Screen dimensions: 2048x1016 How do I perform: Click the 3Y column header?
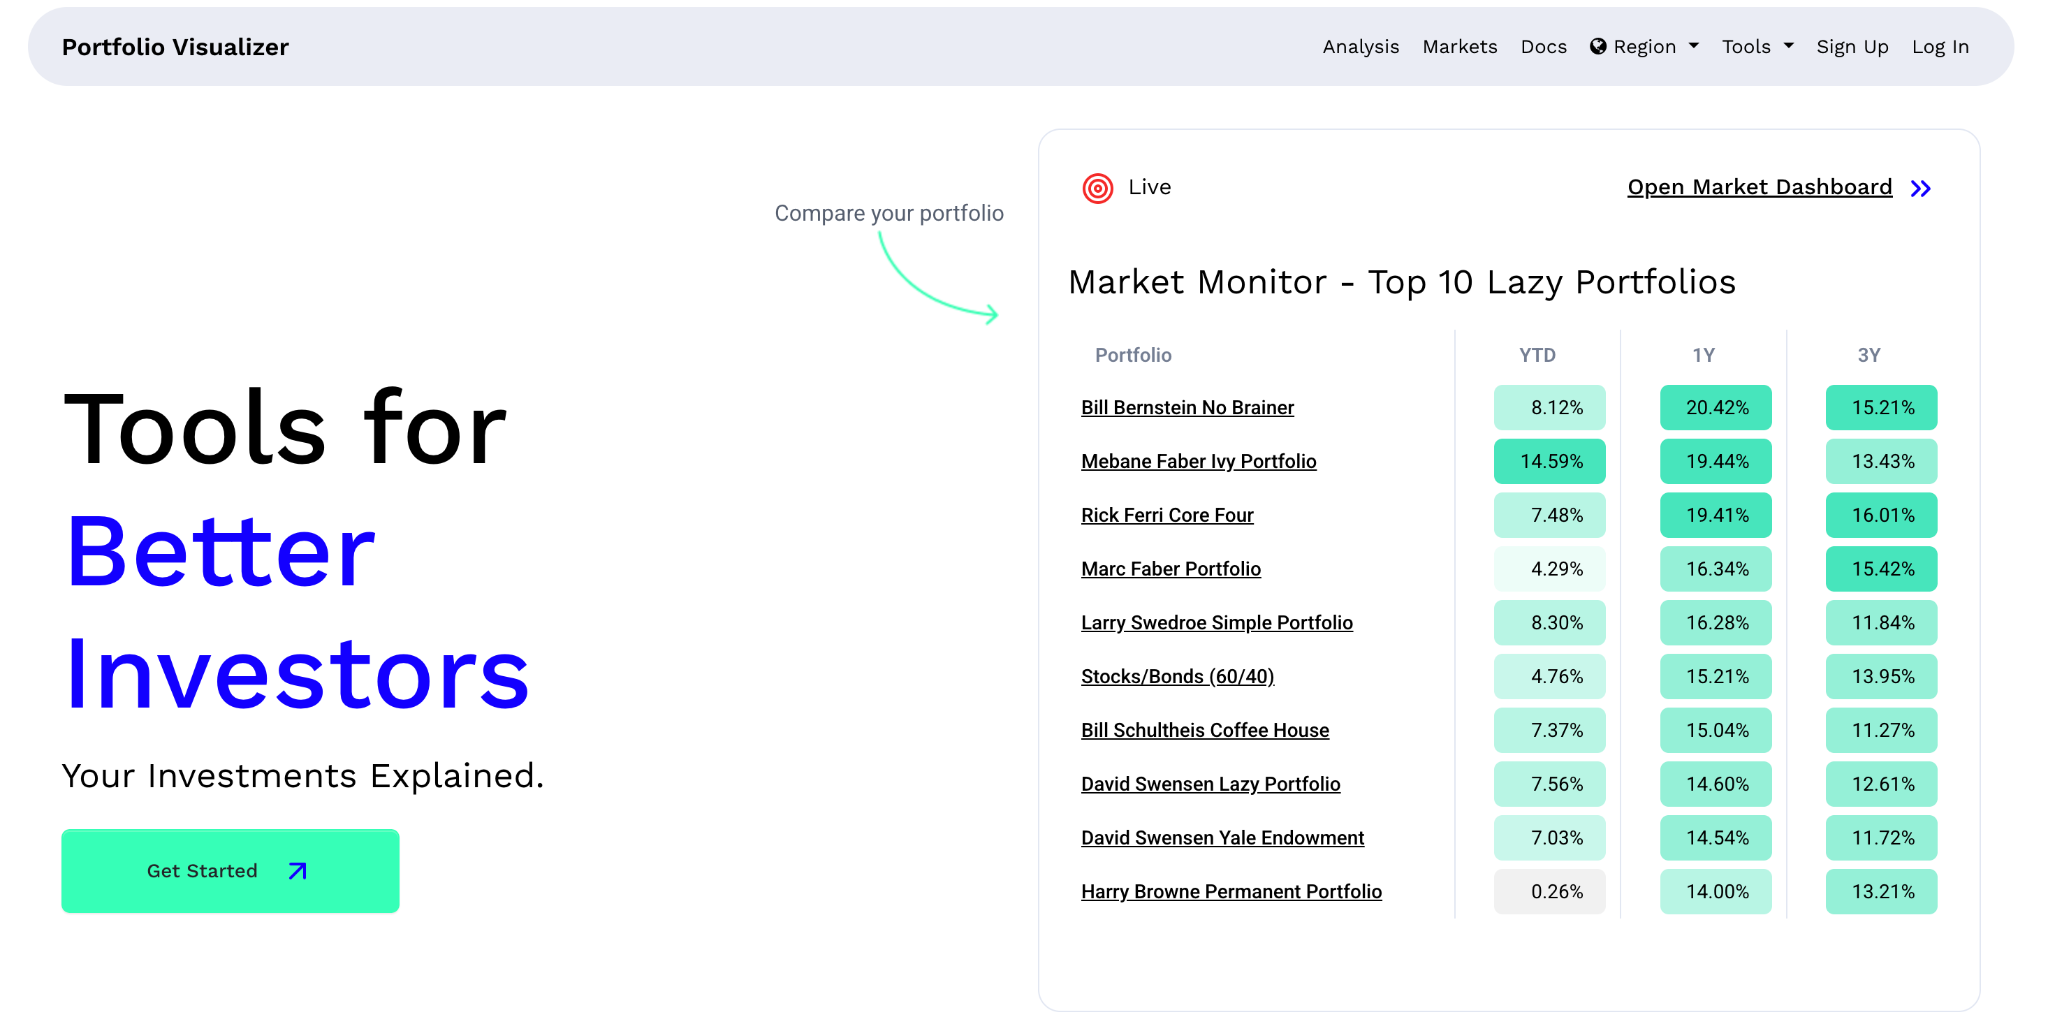(1869, 355)
